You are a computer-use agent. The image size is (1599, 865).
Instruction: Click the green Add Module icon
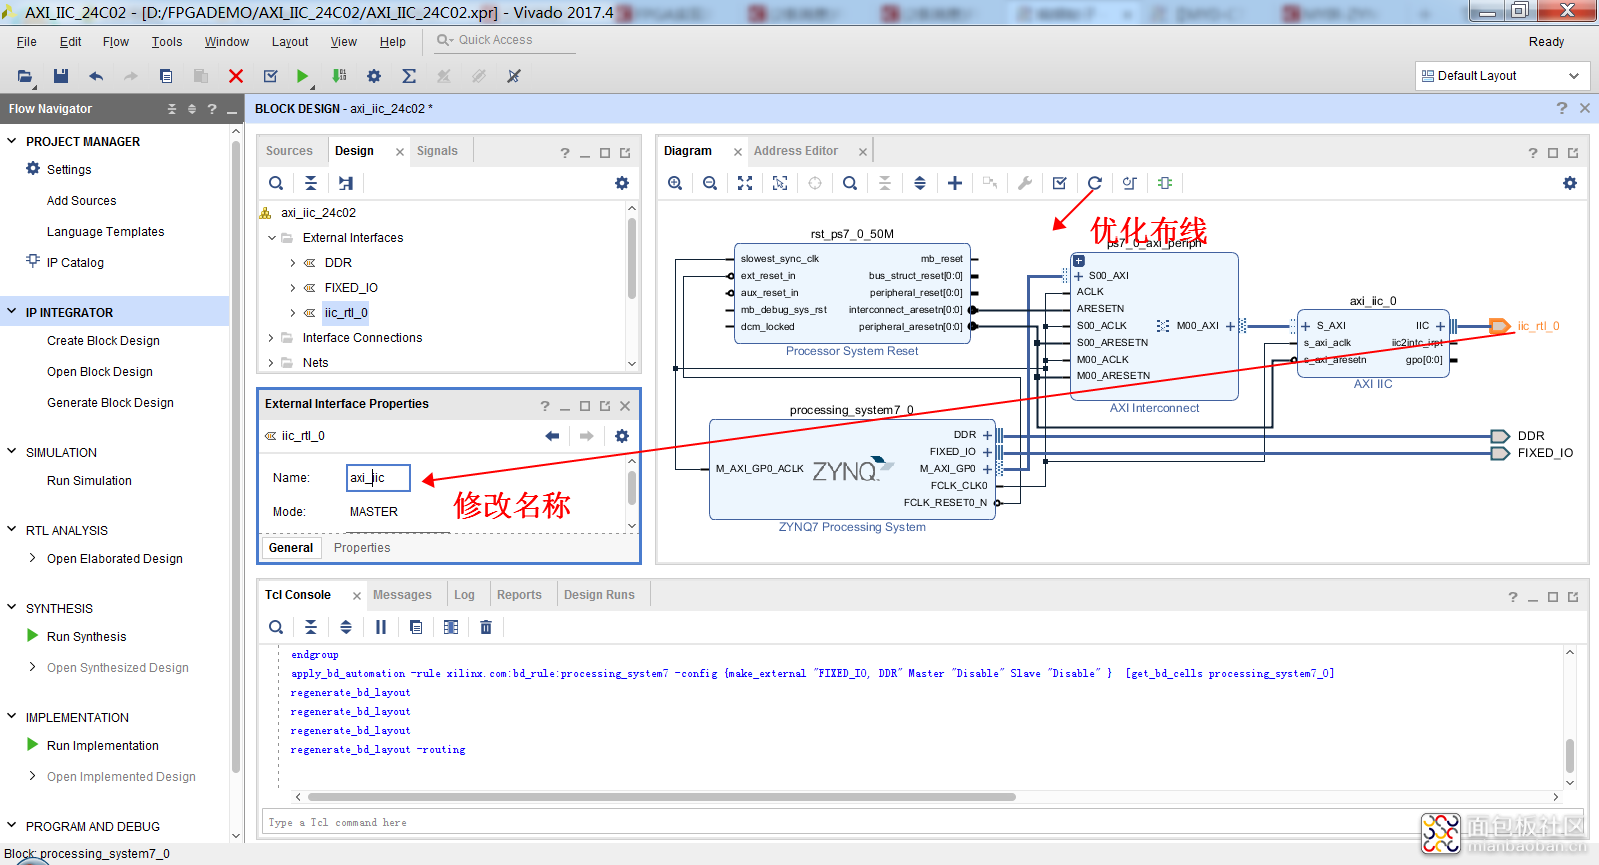[1165, 183]
